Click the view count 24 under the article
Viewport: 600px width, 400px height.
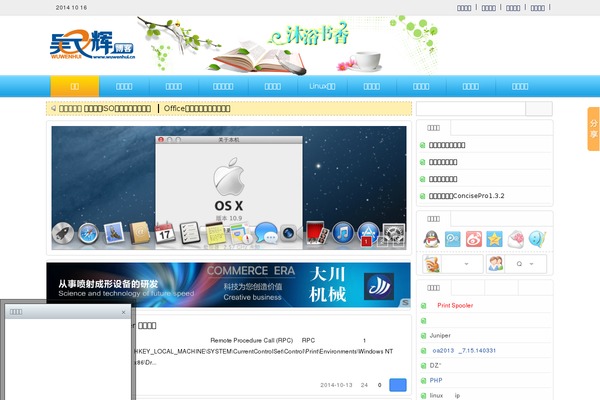pos(364,385)
